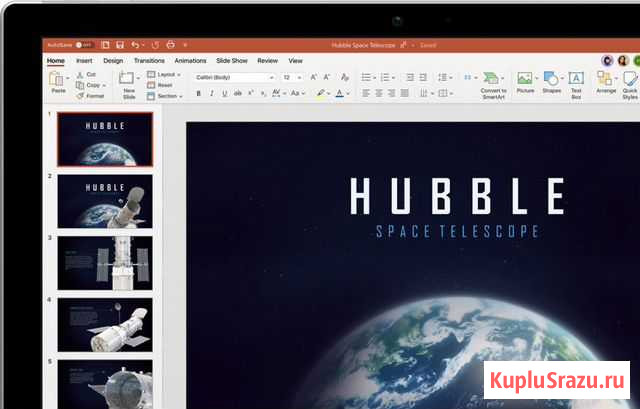The height and width of the screenshot is (409, 640).
Task: Open the quick access toolbar customize arrow
Action: coord(185,45)
